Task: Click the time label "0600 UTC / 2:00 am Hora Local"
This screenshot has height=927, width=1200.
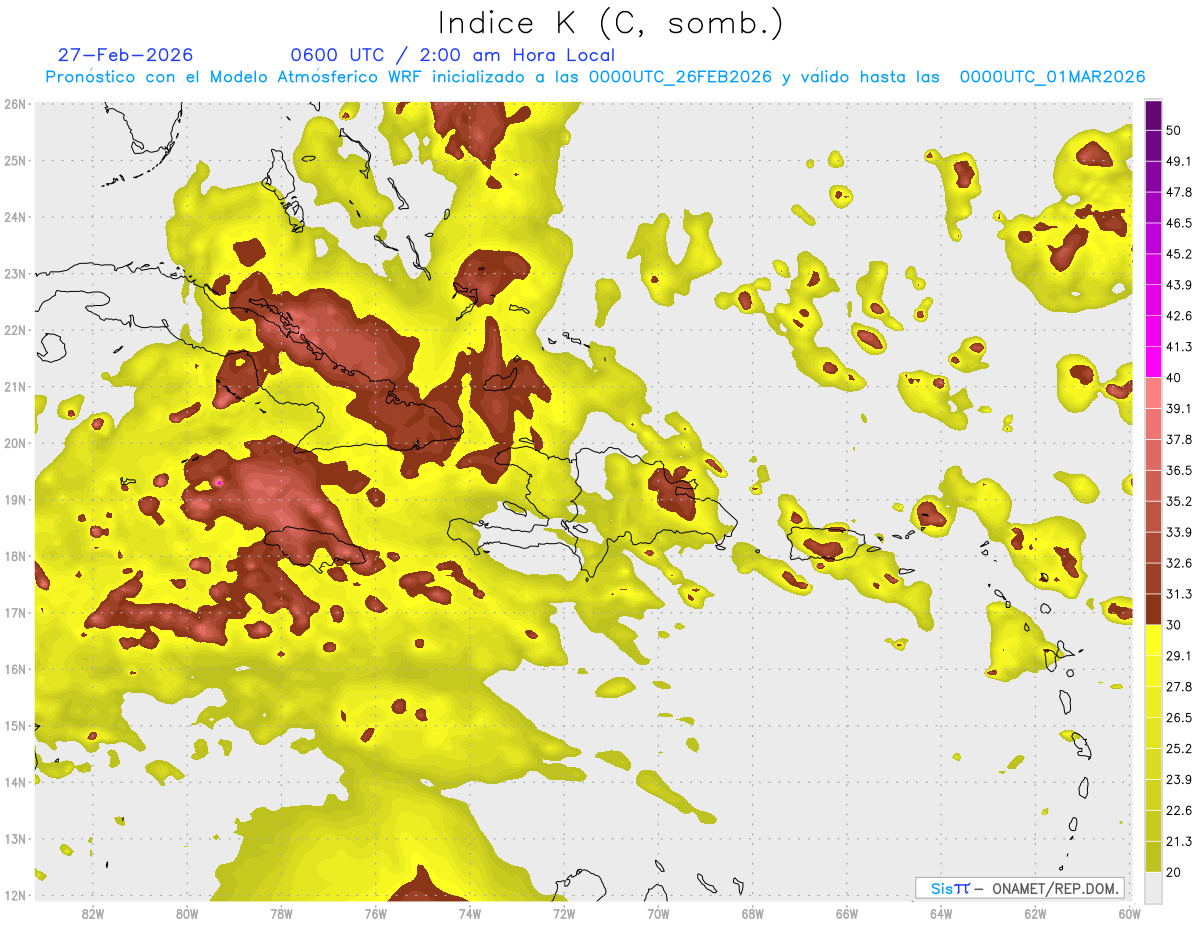Action: coord(453,55)
